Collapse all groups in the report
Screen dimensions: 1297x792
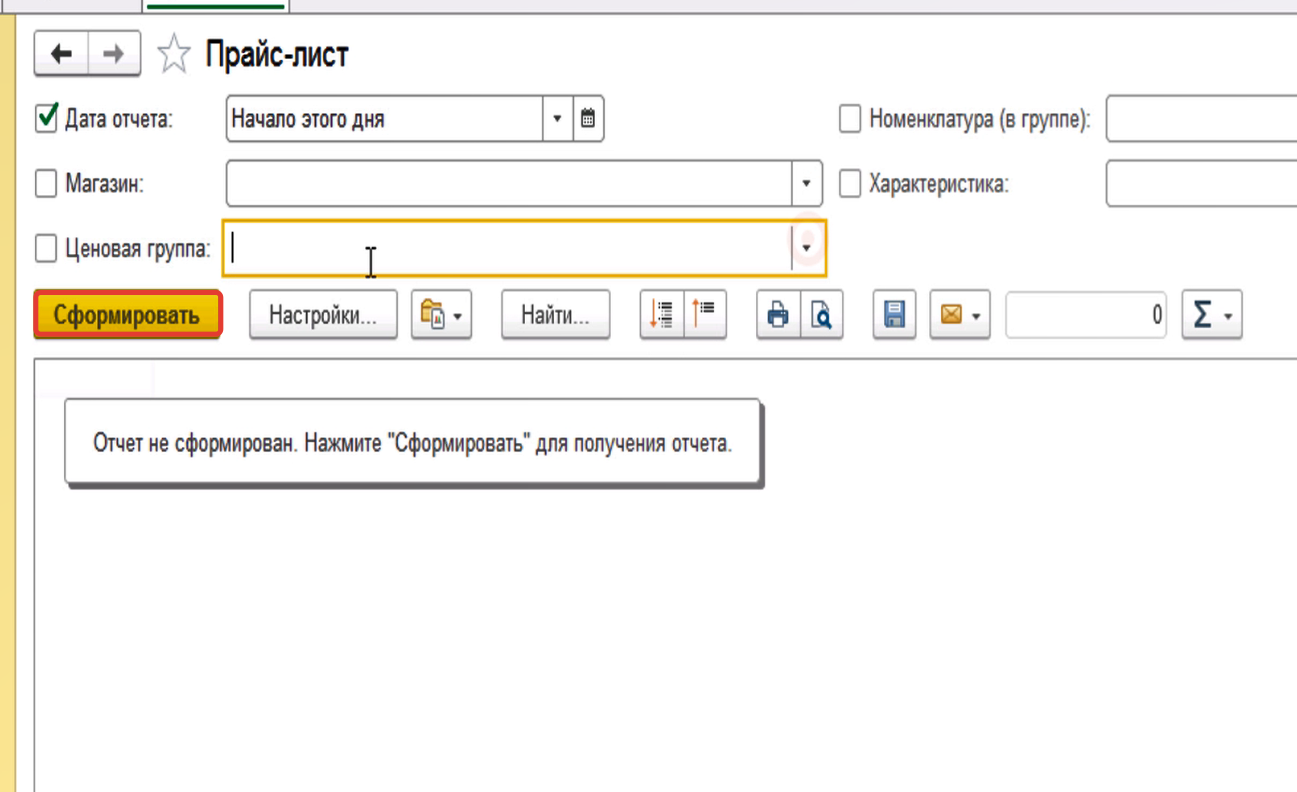pyautogui.click(x=662, y=316)
